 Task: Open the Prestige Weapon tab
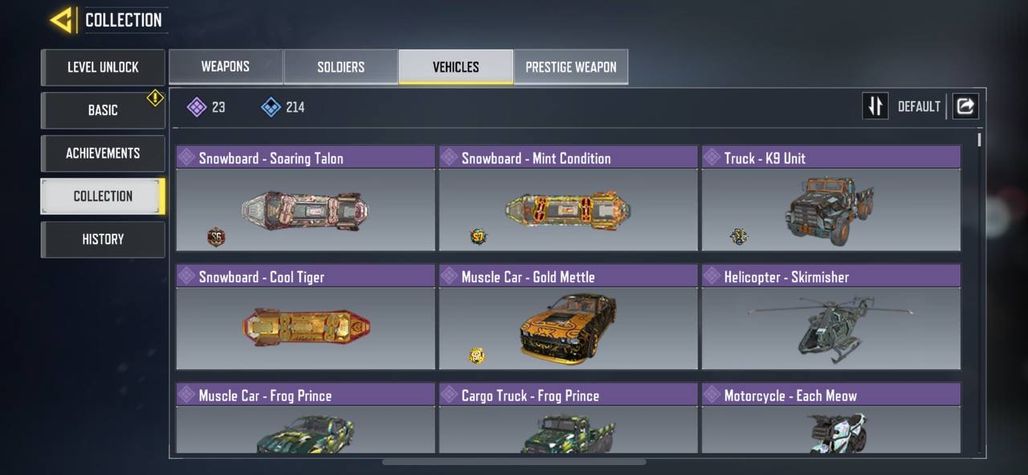pyautogui.click(x=571, y=67)
